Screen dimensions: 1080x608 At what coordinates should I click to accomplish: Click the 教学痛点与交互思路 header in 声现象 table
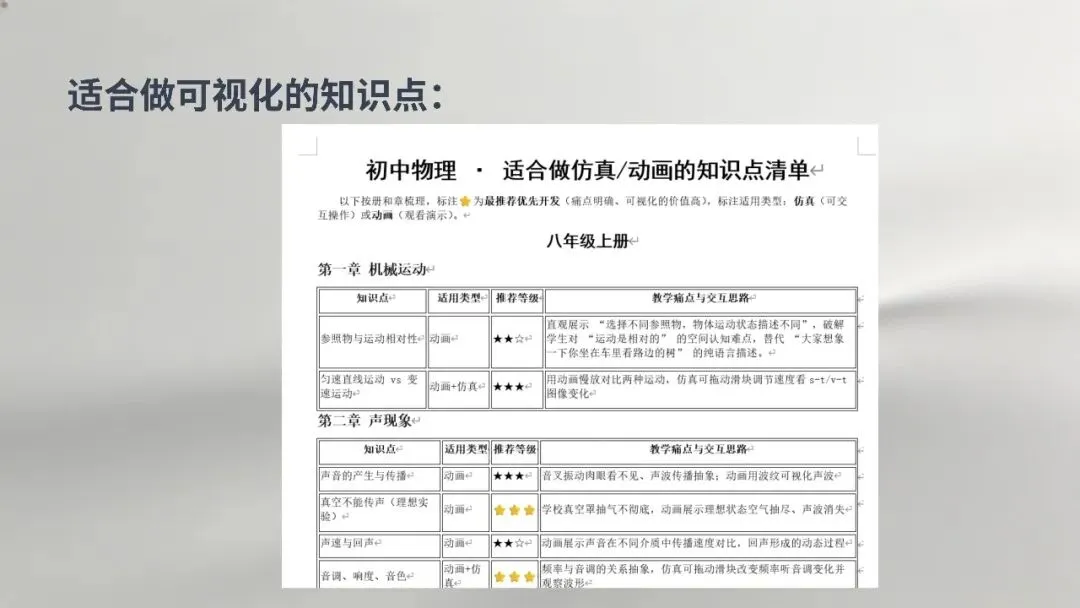(x=698, y=450)
